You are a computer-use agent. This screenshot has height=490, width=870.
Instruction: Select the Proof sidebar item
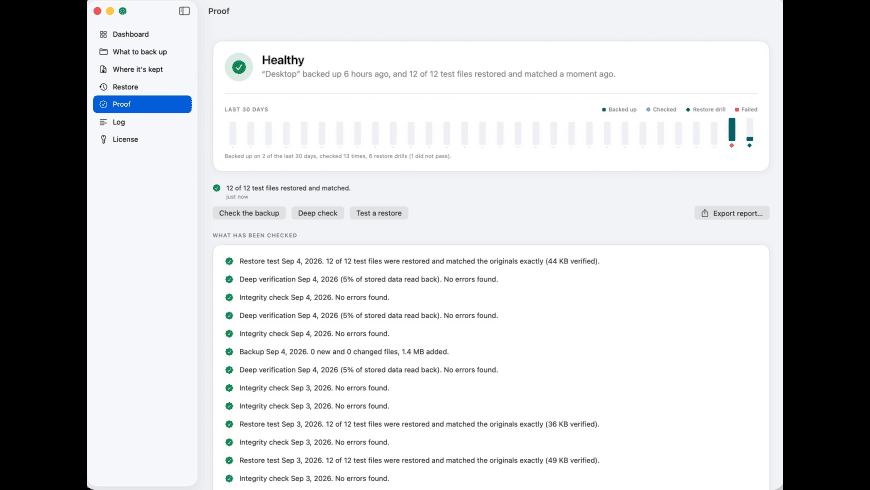[142, 104]
